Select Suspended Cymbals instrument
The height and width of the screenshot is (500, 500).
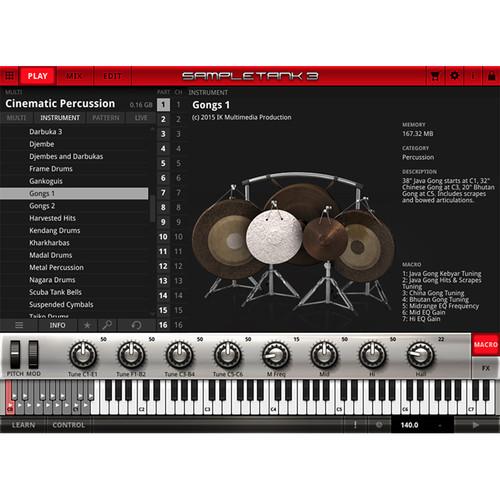74,304
